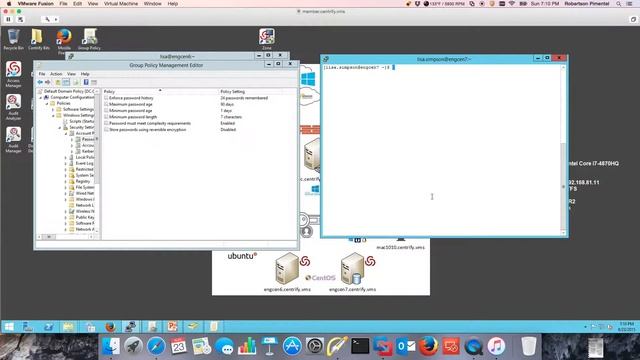The image size is (640, 360).
Task: Open the VMware Fusion app menu
Action: point(36,4)
